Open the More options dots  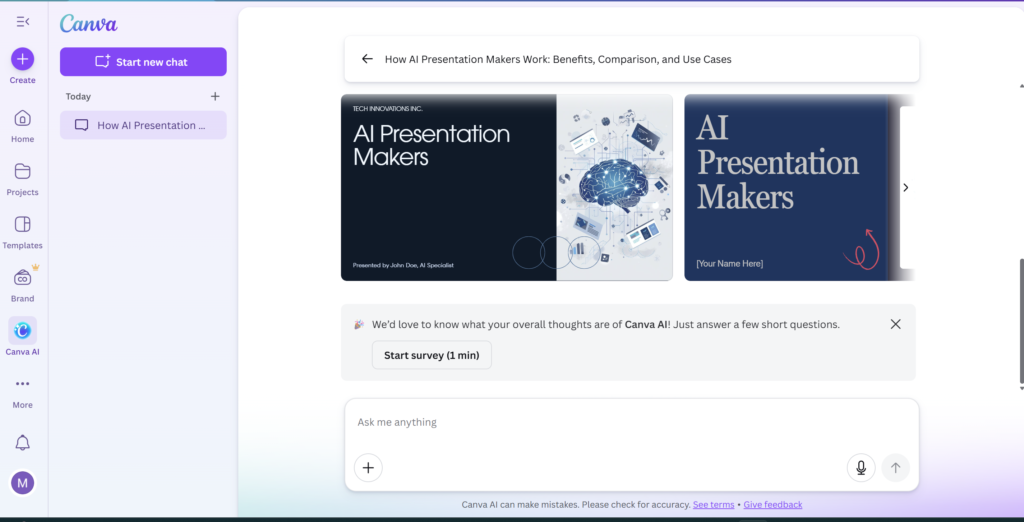[x=23, y=384]
